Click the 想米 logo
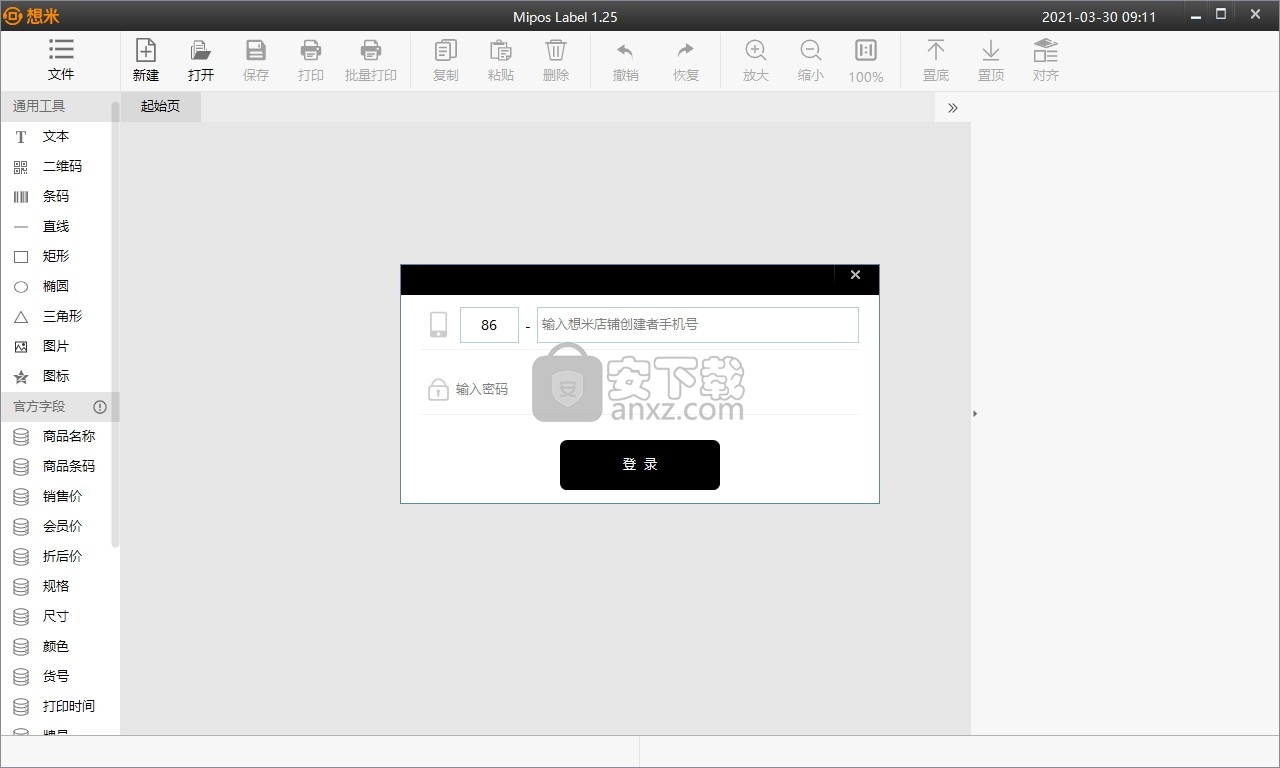The height and width of the screenshot is (768, 1280). coord(33,16)
